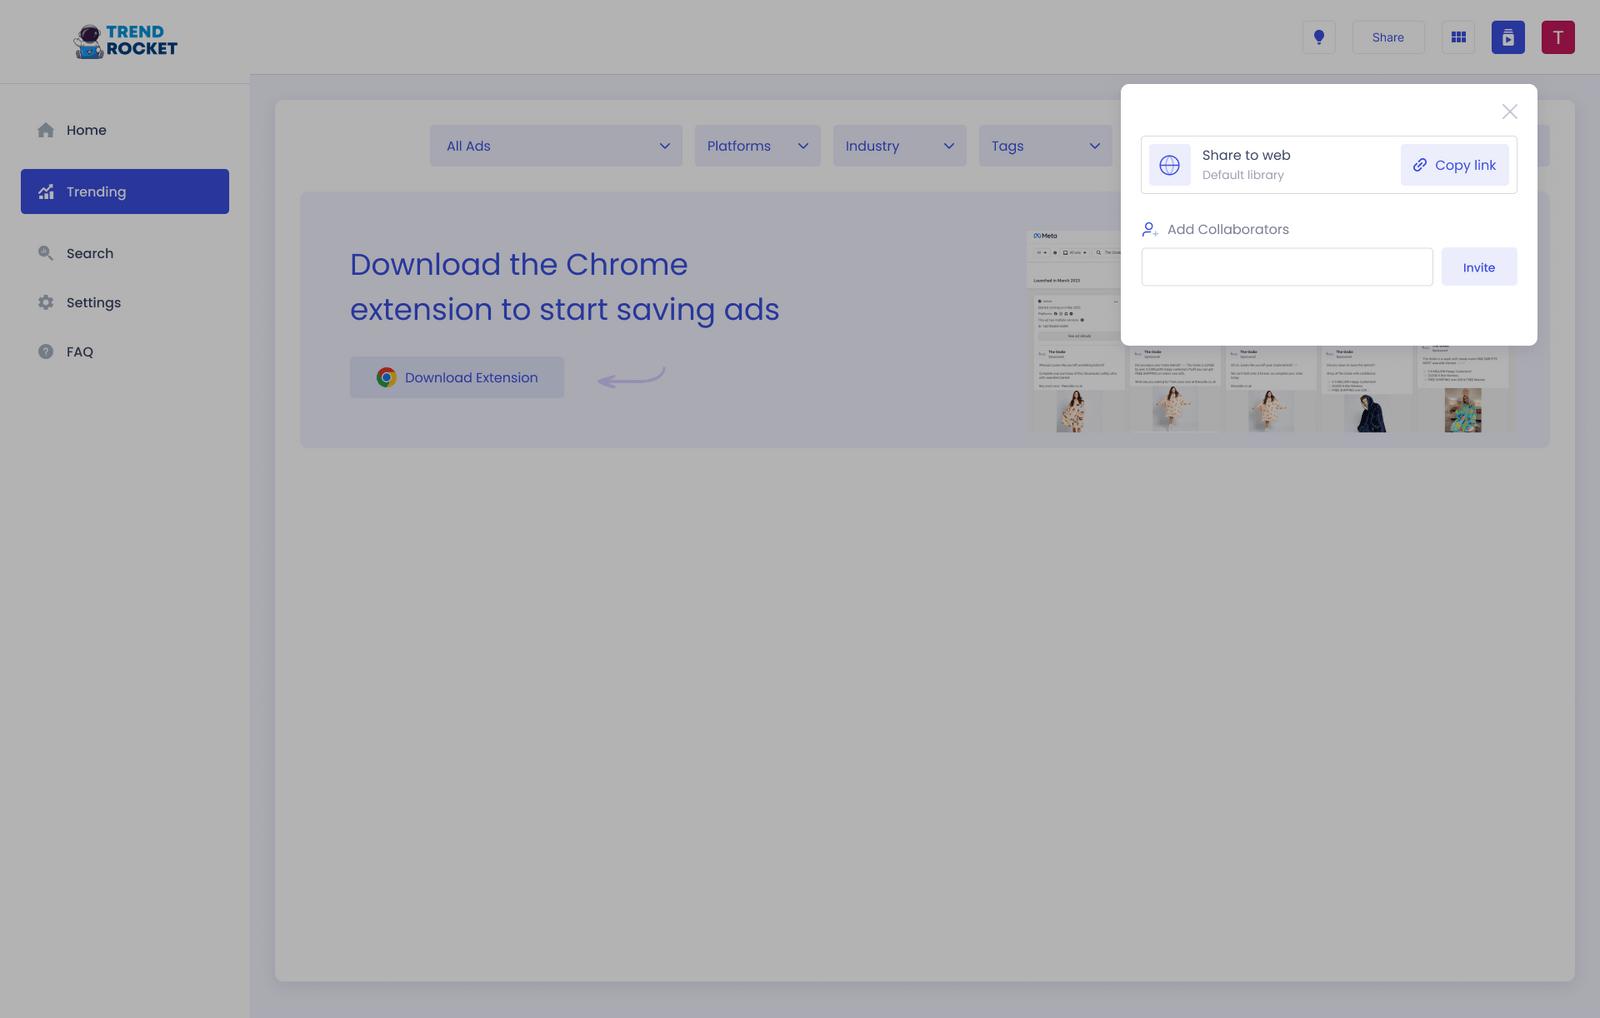Select the Search icon in the sidebar
Viewport: 1600px width, 1018px height.
click(x=46, y=253)
